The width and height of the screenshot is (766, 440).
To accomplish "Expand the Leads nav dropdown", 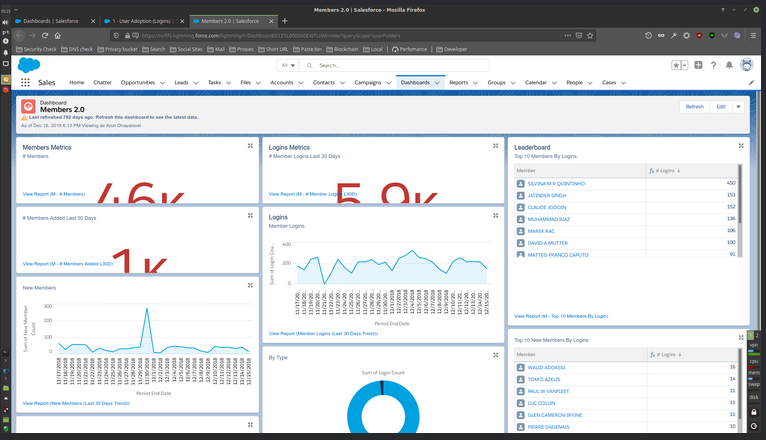I will pyautogui.click(x=196, y=83).
